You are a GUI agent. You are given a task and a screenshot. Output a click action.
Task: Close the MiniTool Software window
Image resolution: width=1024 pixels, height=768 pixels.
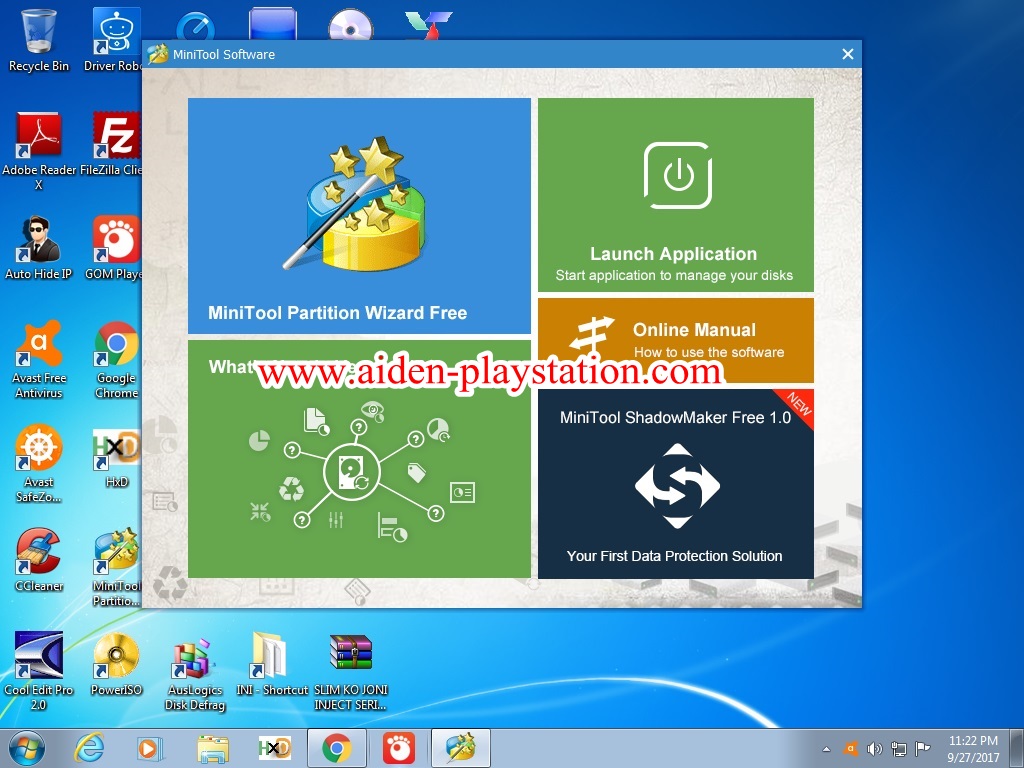tap(848, 54)
